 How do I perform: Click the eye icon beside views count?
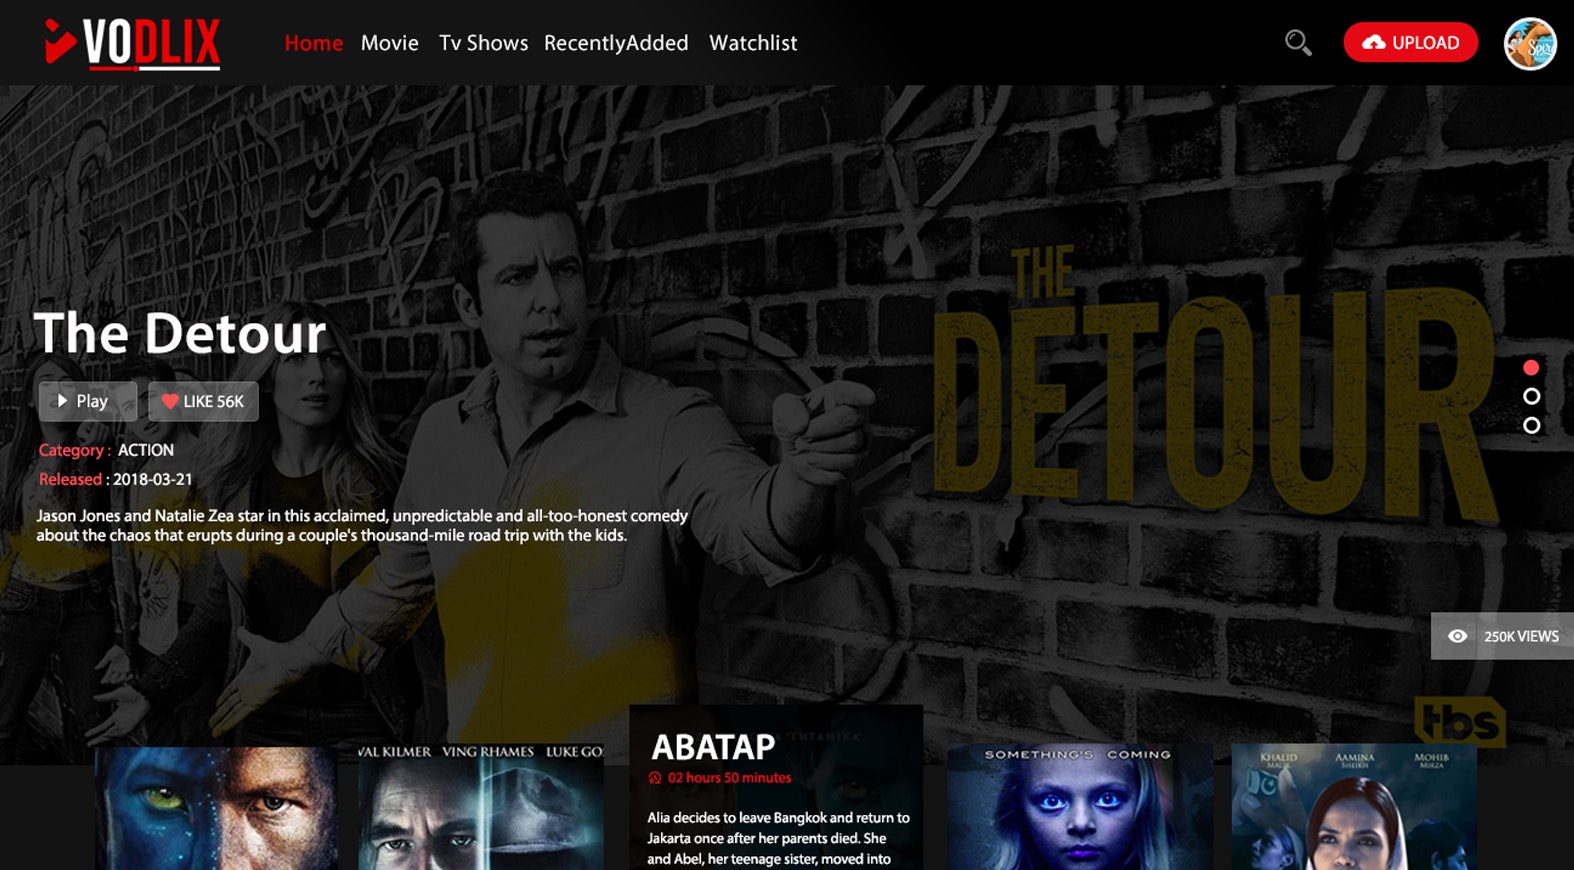(x=1458, y=636)
